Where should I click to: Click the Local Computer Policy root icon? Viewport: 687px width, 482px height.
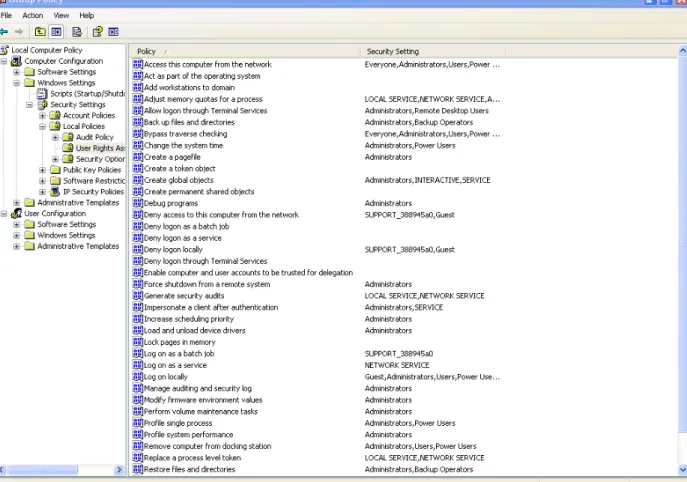5,50
